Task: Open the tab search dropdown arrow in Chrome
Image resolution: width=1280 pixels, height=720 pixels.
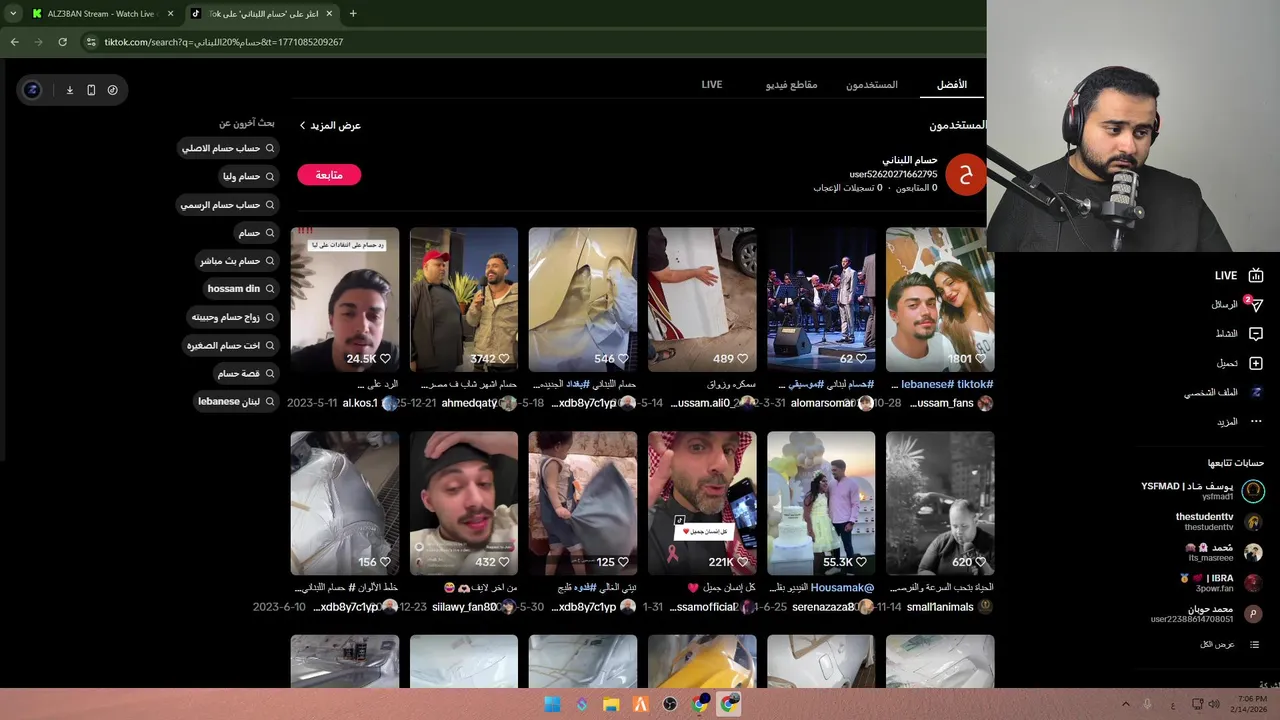Action: click(12, 14)
